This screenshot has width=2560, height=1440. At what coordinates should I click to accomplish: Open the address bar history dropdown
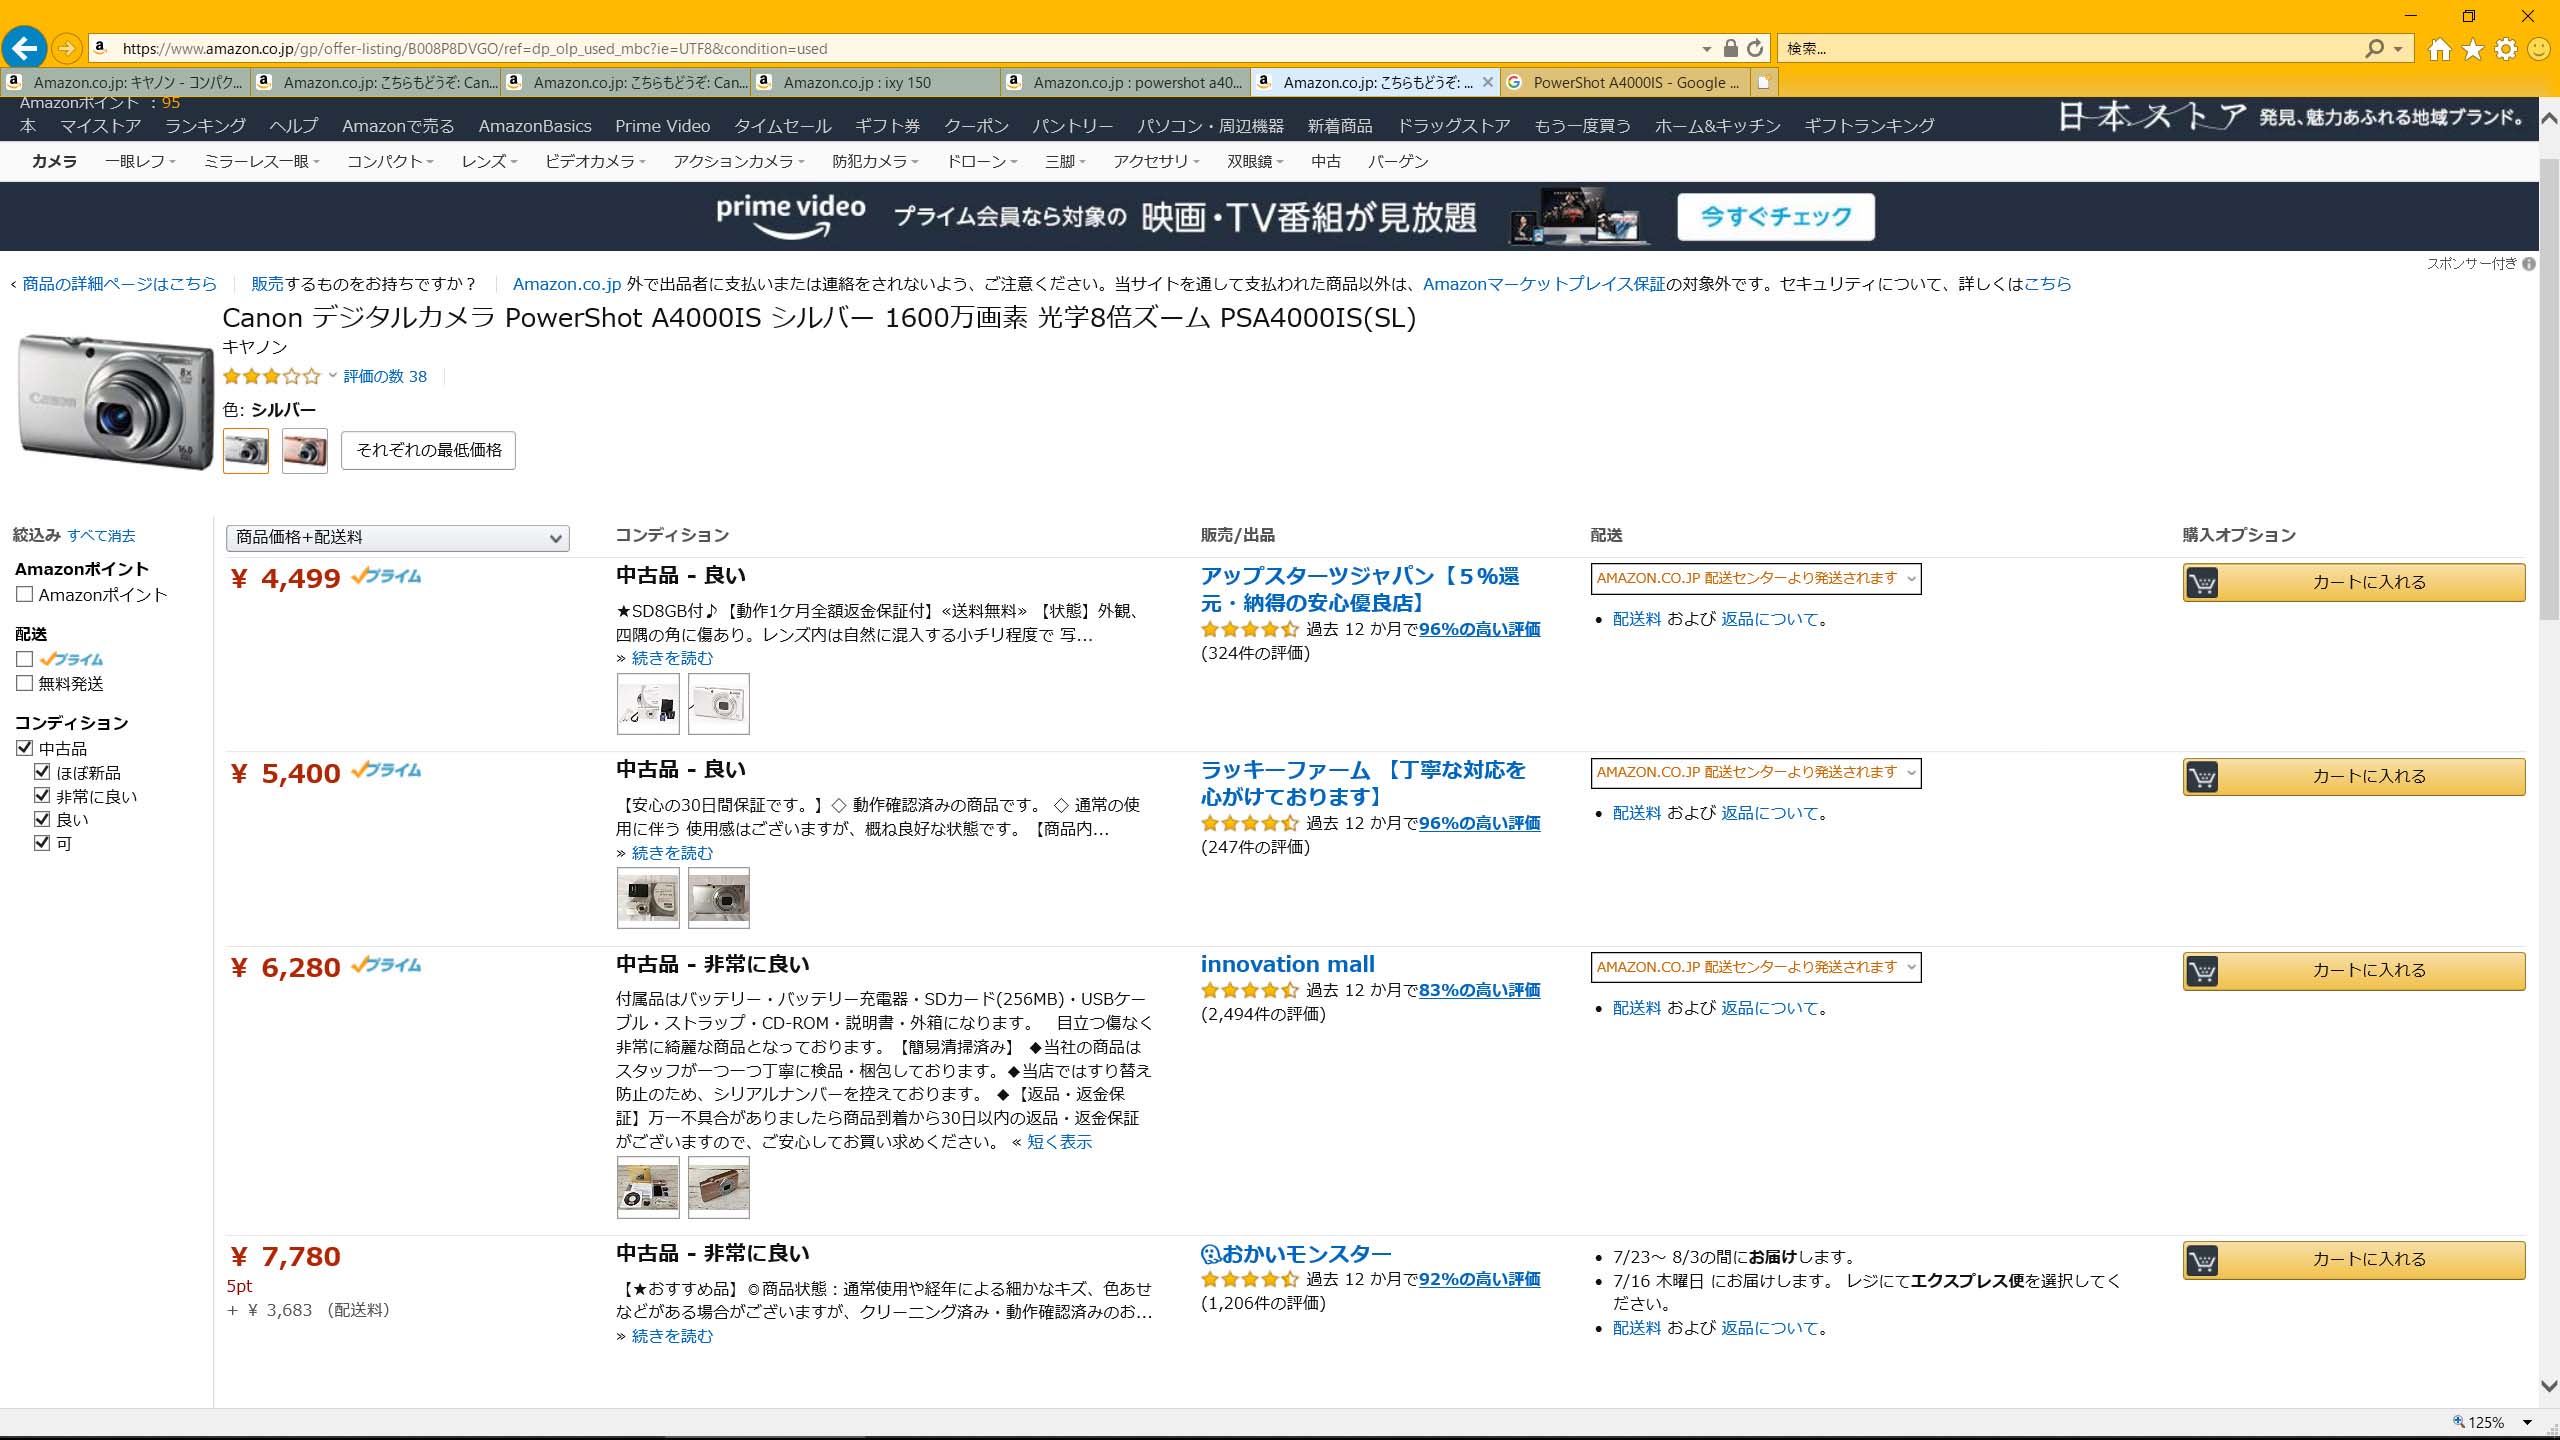pyautogui.click(x=1707, y=49)
